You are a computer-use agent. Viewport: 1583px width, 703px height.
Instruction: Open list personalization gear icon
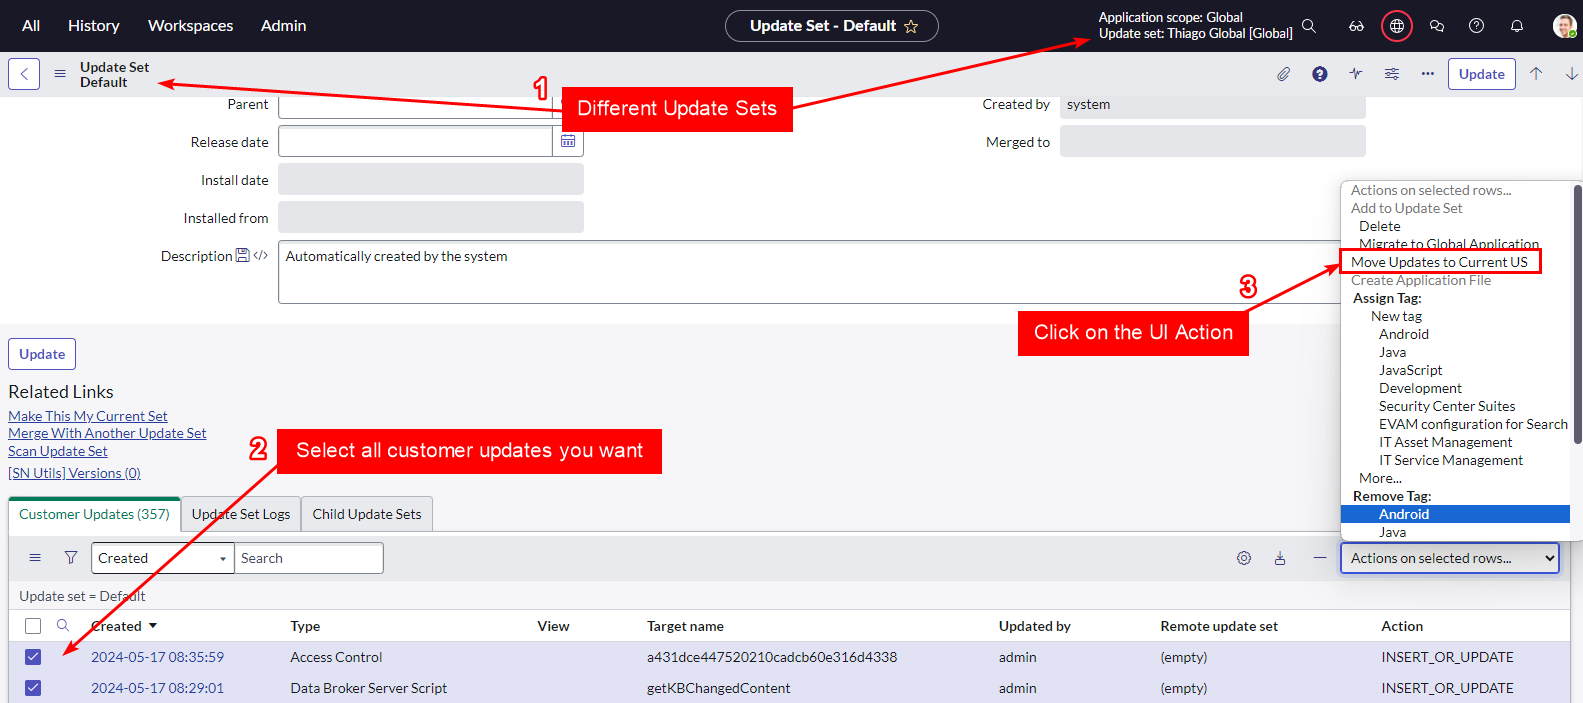click(1244, 558)
